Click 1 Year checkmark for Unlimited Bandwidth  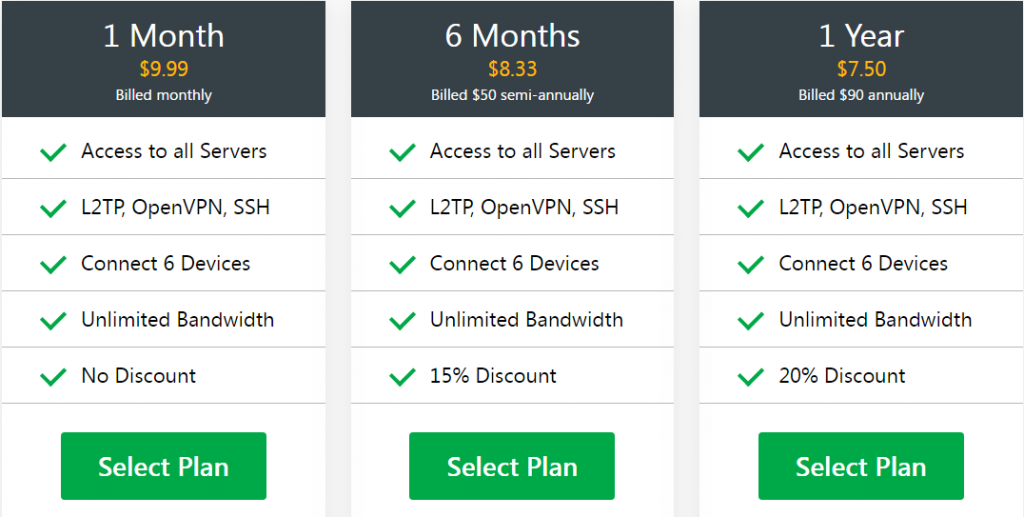coord(751,321)
